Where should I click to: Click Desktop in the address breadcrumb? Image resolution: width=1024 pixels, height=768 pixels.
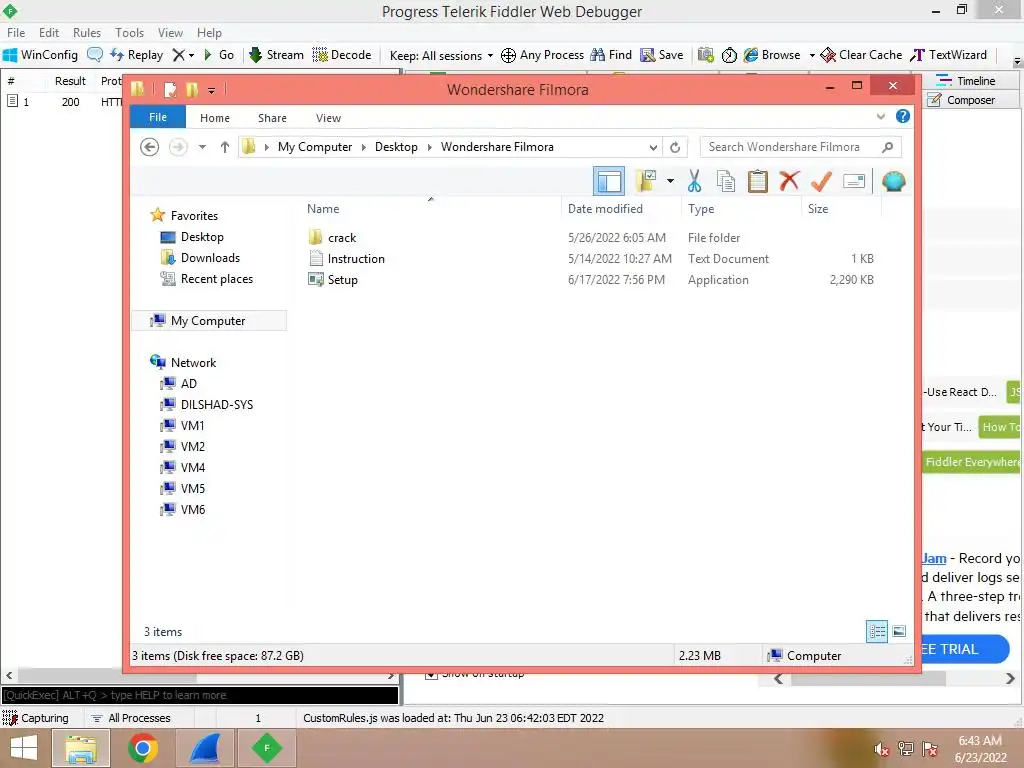tap(396, 147)
